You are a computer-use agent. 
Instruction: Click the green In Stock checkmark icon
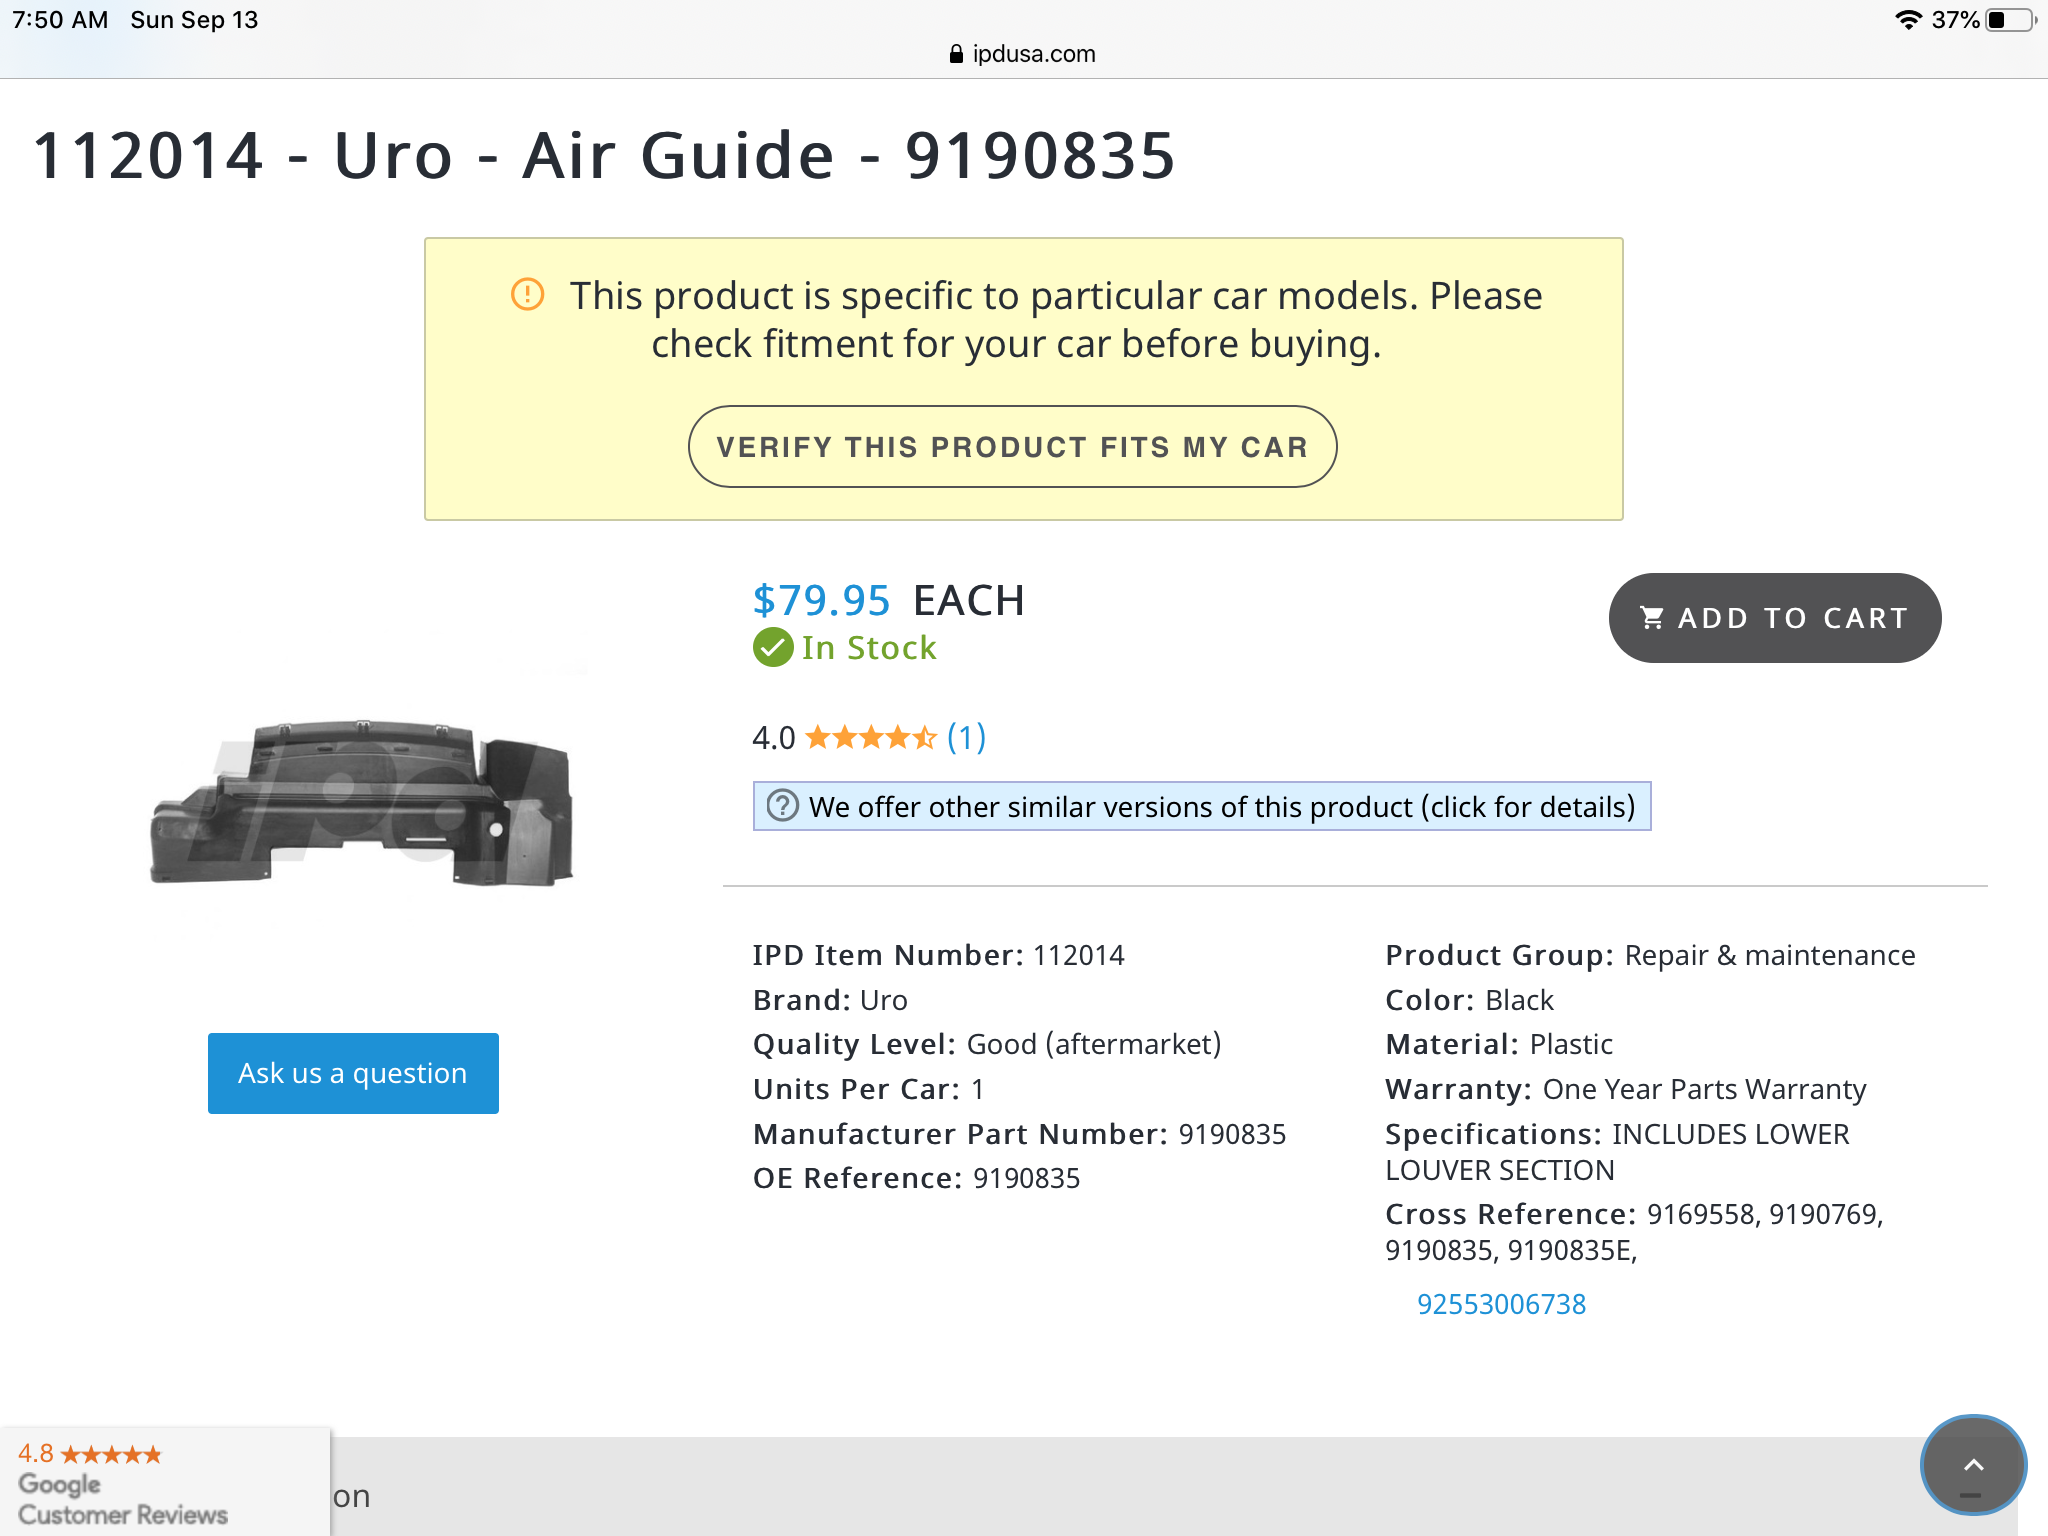[773, 648]
